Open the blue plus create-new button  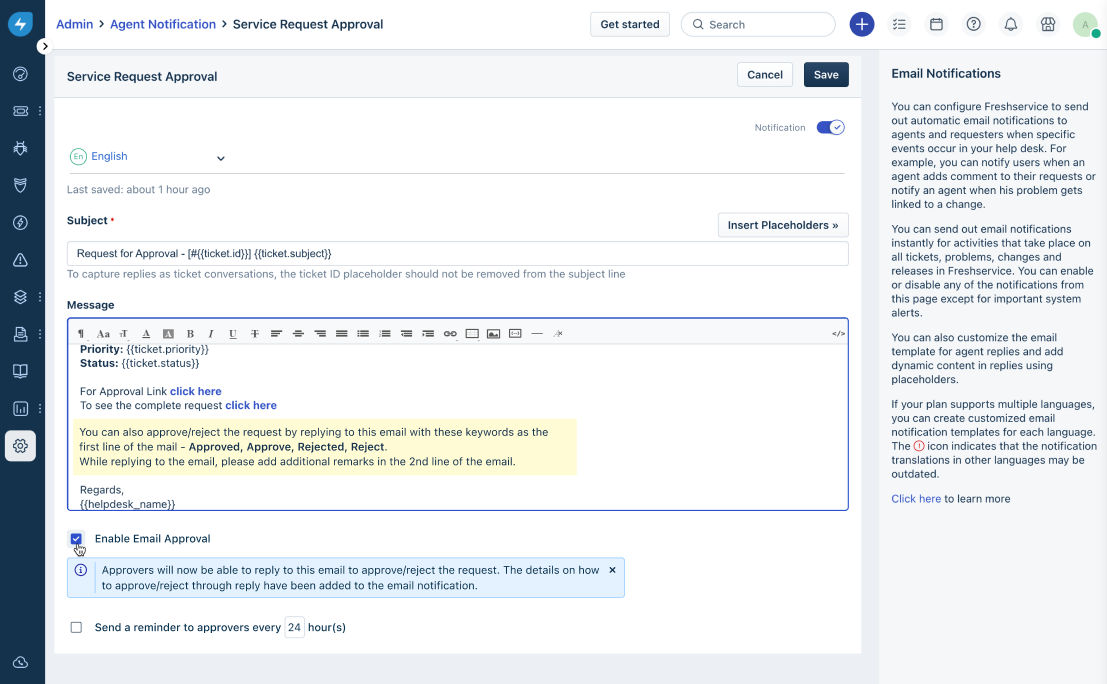tap(861, 25)
